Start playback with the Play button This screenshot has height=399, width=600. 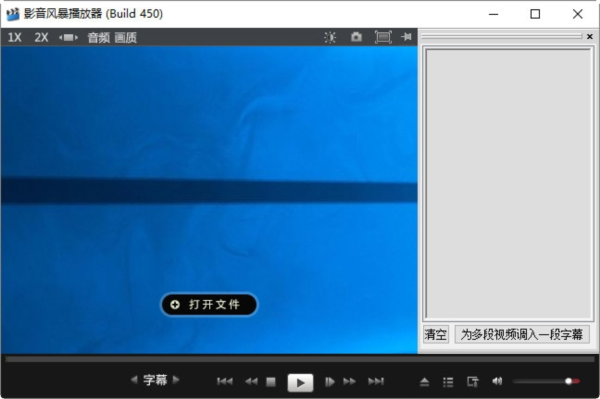(x=300, y=382)
